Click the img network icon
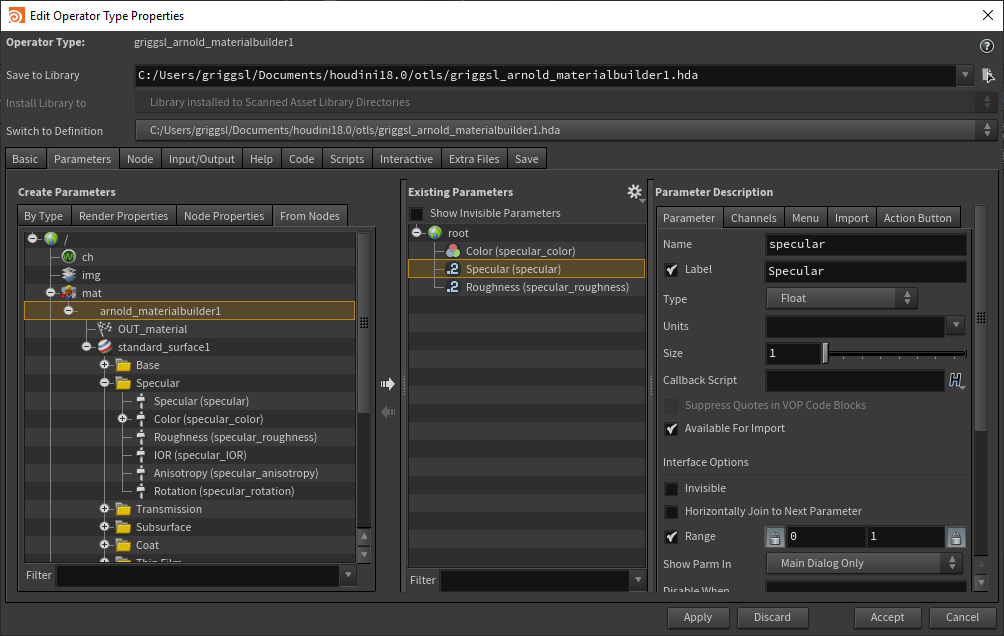The height and width of the screenshot is (636, 1004). coord(69,275)
